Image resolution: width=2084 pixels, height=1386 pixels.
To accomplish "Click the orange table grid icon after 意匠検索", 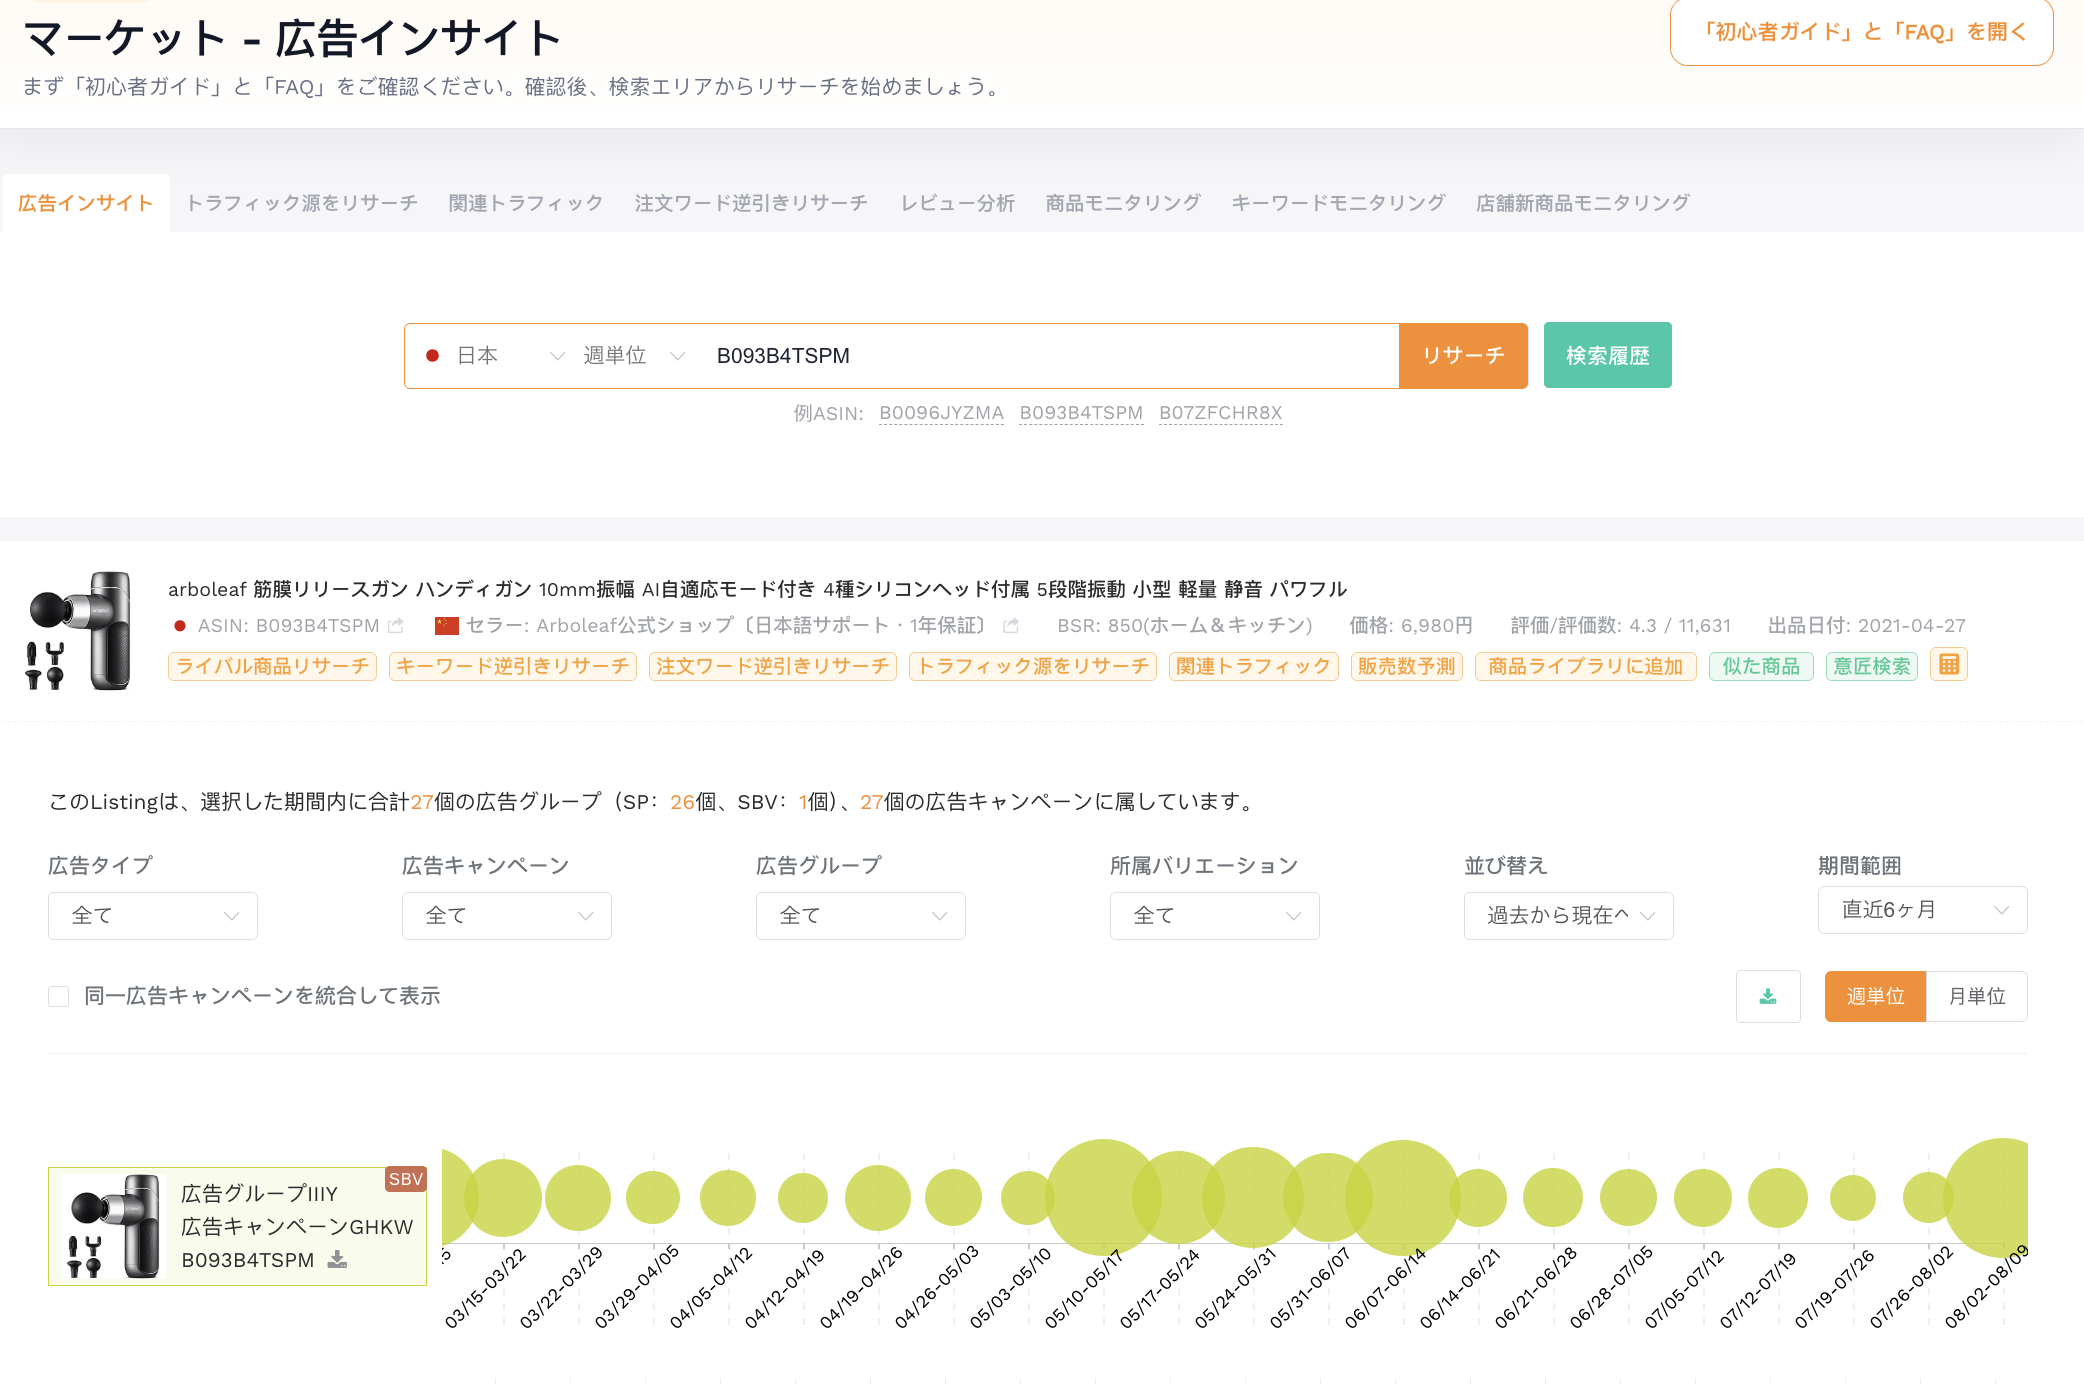I will [x=1949, y=665].
